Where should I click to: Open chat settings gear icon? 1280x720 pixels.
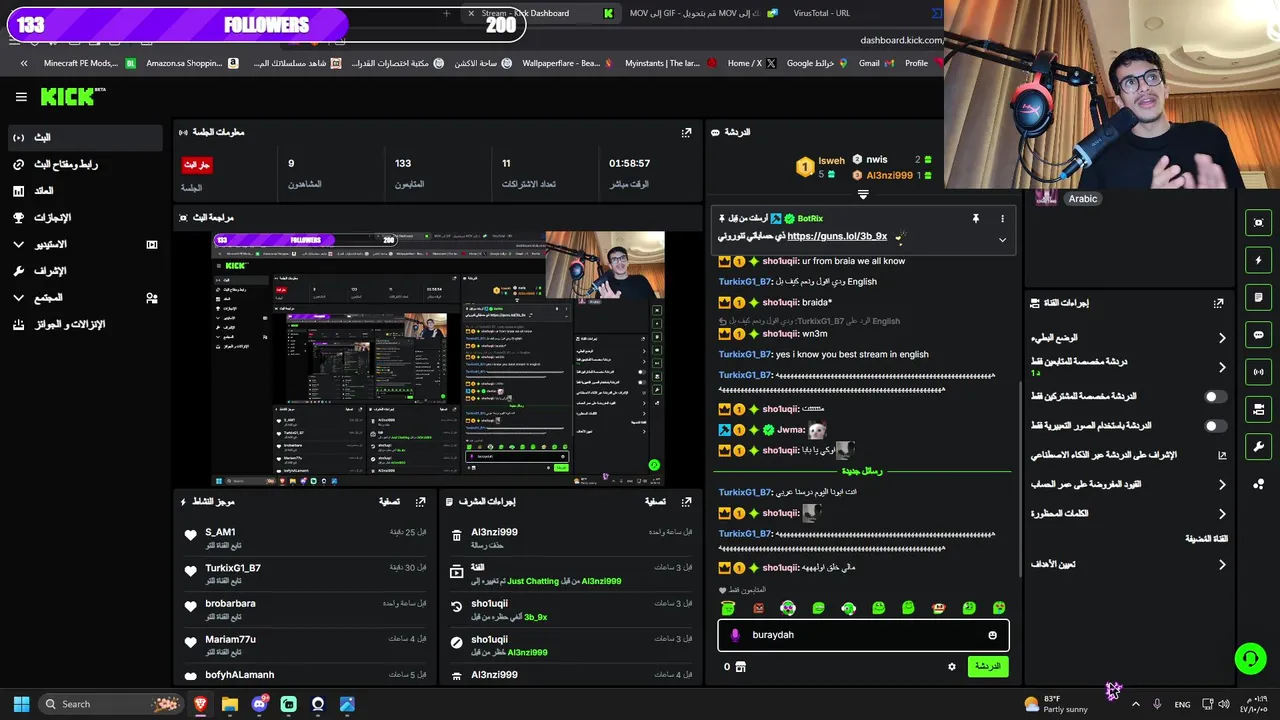pos(952,667)
